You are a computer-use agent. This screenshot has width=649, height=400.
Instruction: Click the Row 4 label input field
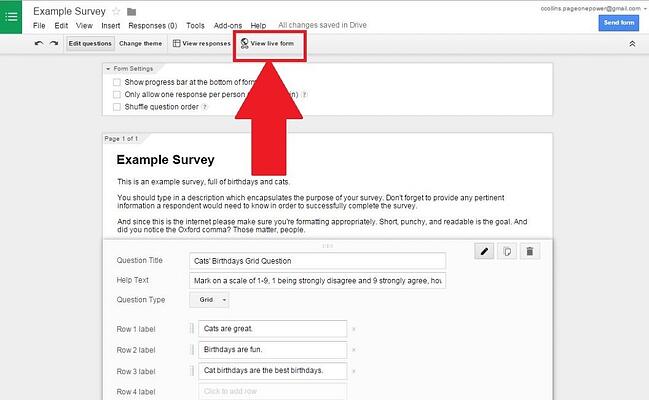[x=272, y=391]
